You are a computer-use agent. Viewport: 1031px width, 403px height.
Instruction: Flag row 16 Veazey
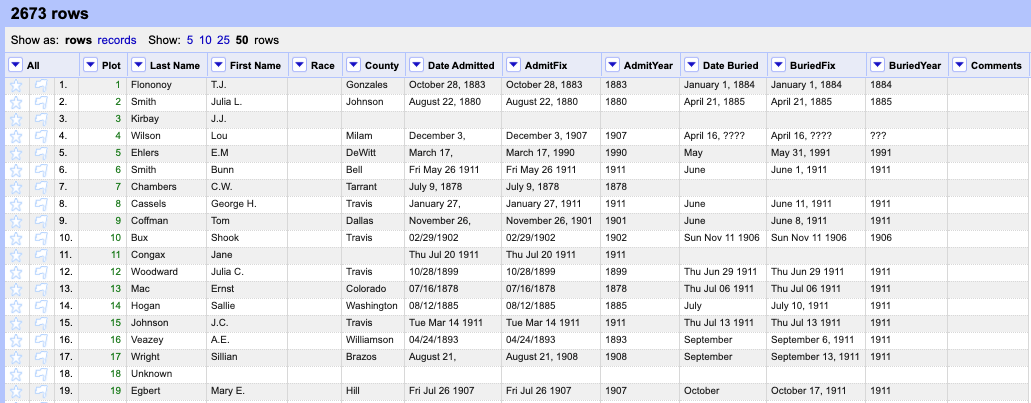pyautogui.click(x=41, y=340)
